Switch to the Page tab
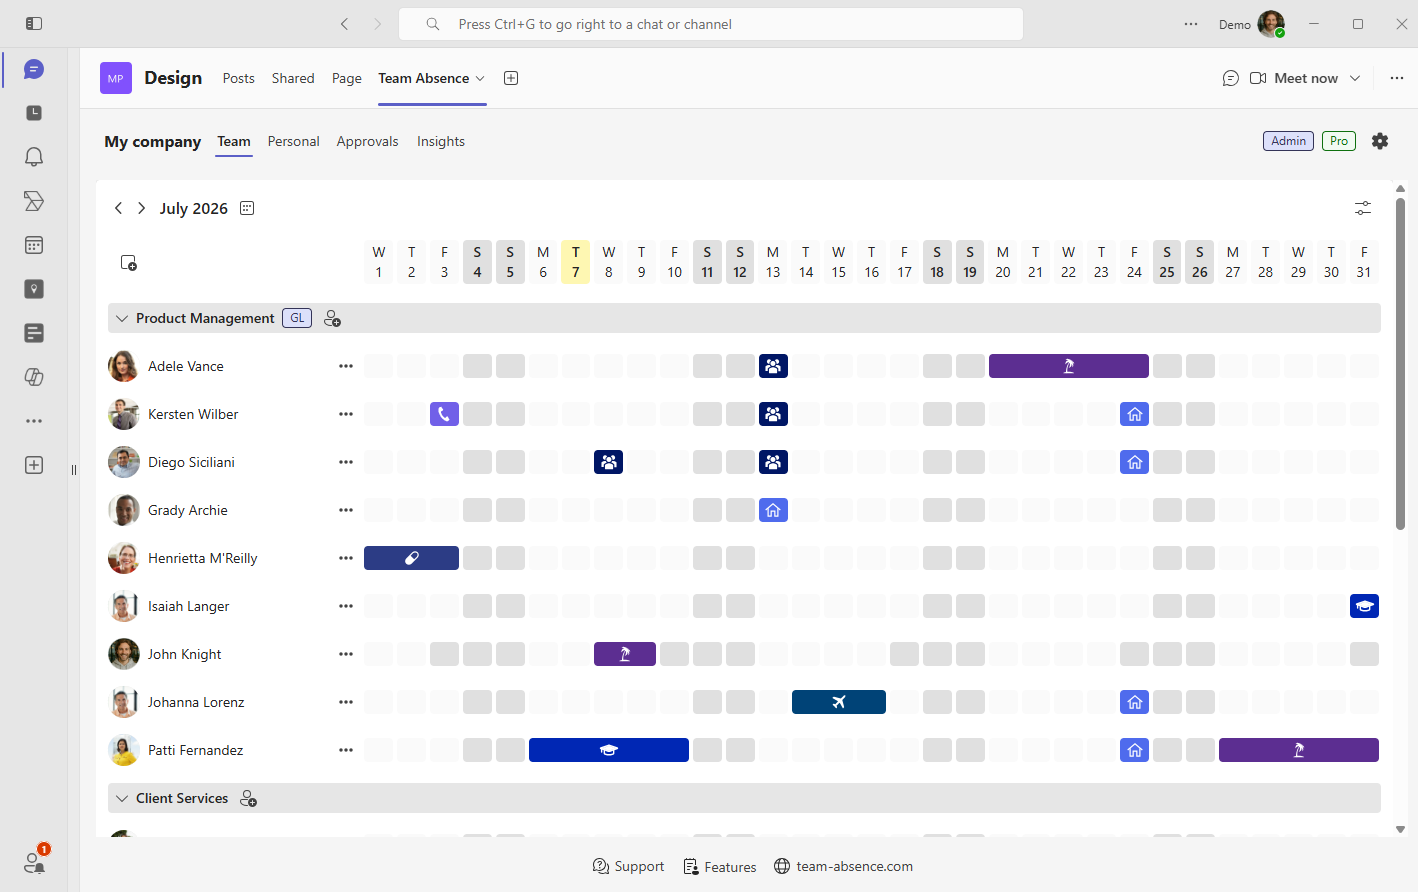The width and height of the screenshot is (1418, 892). [x=347, y=78]
